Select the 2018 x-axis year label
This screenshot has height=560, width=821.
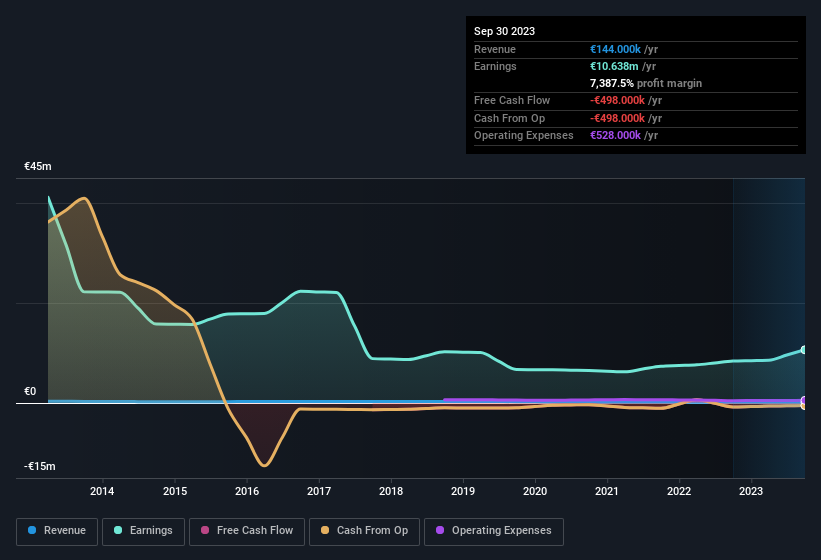coord(391,491)
